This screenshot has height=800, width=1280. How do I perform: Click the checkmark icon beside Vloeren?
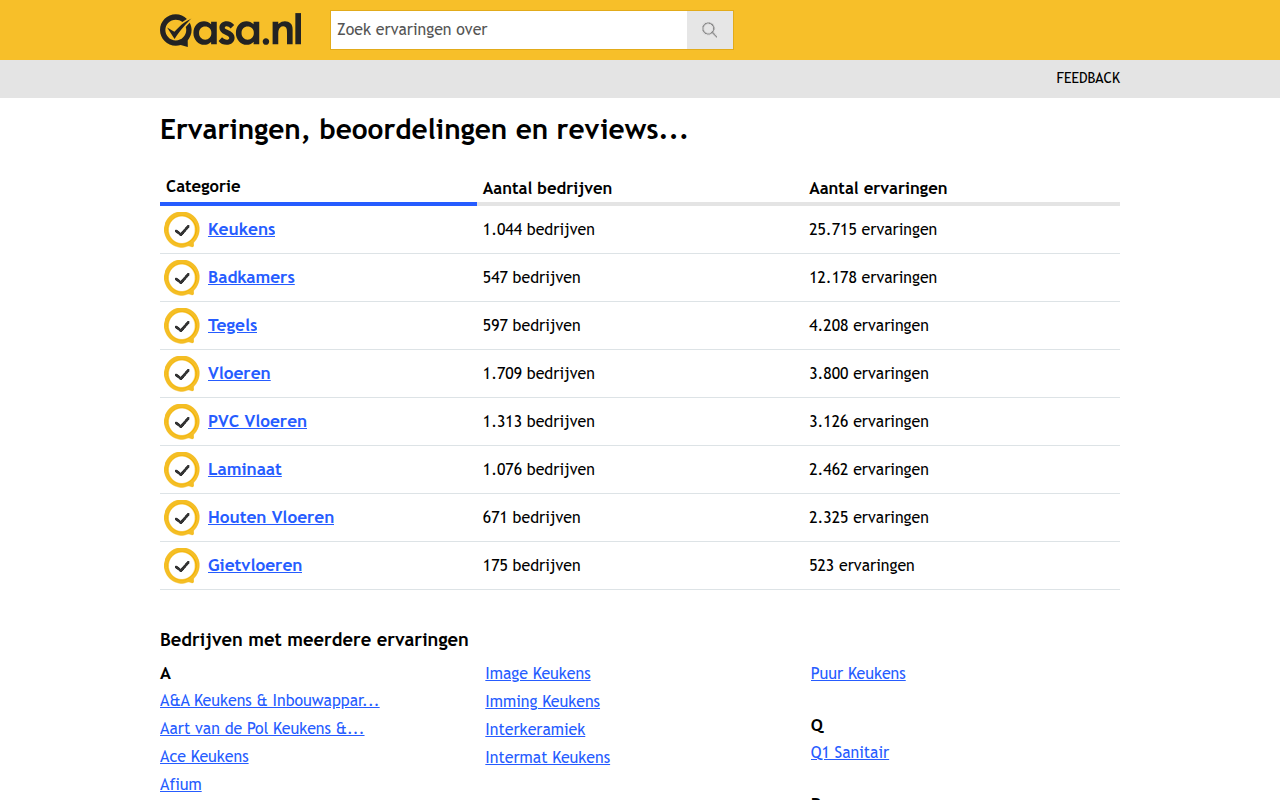(181, 374)
